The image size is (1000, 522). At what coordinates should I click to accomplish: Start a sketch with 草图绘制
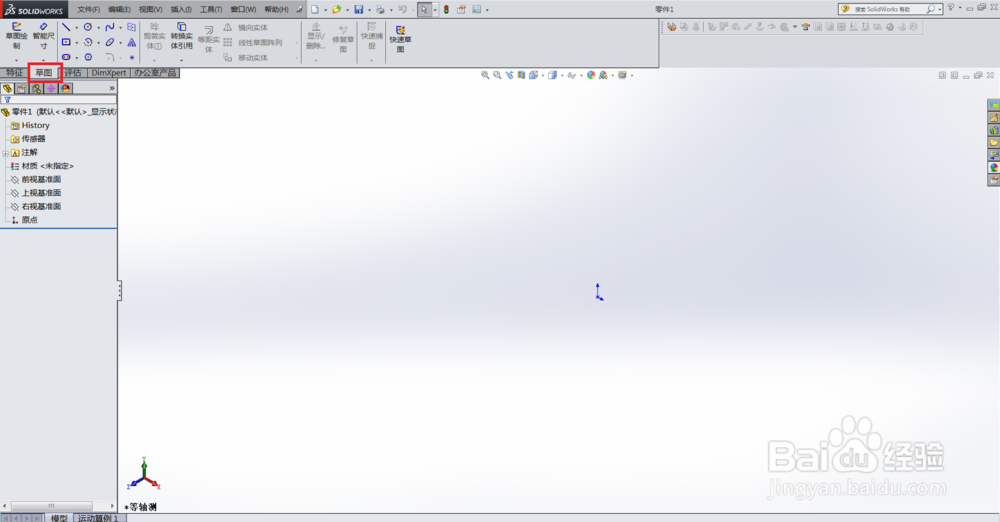[x=16, y=36]
